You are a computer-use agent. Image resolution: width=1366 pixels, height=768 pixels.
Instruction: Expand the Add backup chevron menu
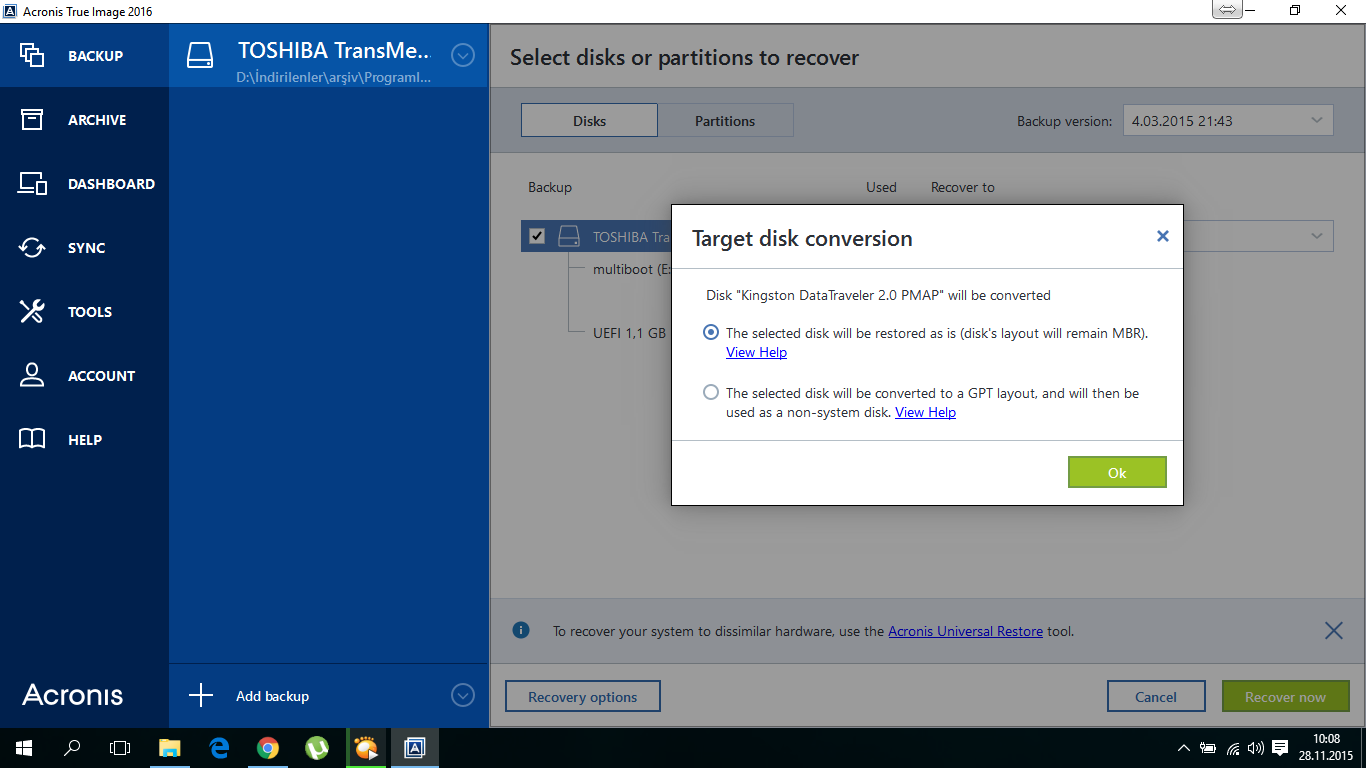462,695
